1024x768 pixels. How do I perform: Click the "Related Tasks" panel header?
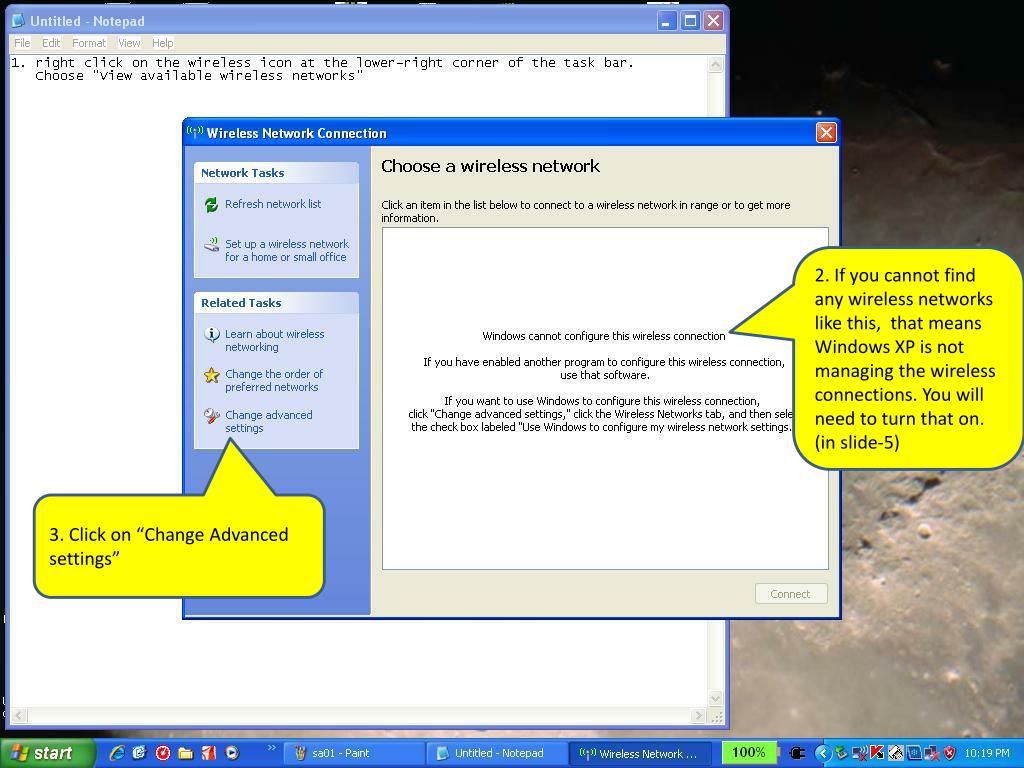click(x=276, y=303)
